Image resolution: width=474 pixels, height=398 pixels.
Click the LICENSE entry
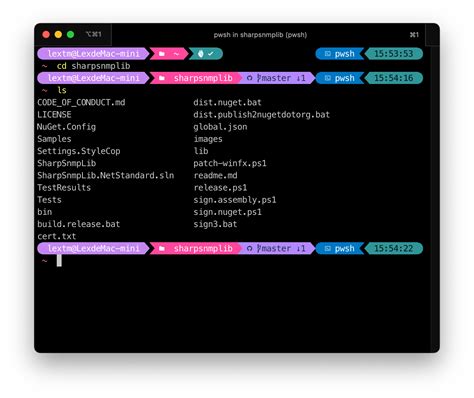(x=54, y=115)
